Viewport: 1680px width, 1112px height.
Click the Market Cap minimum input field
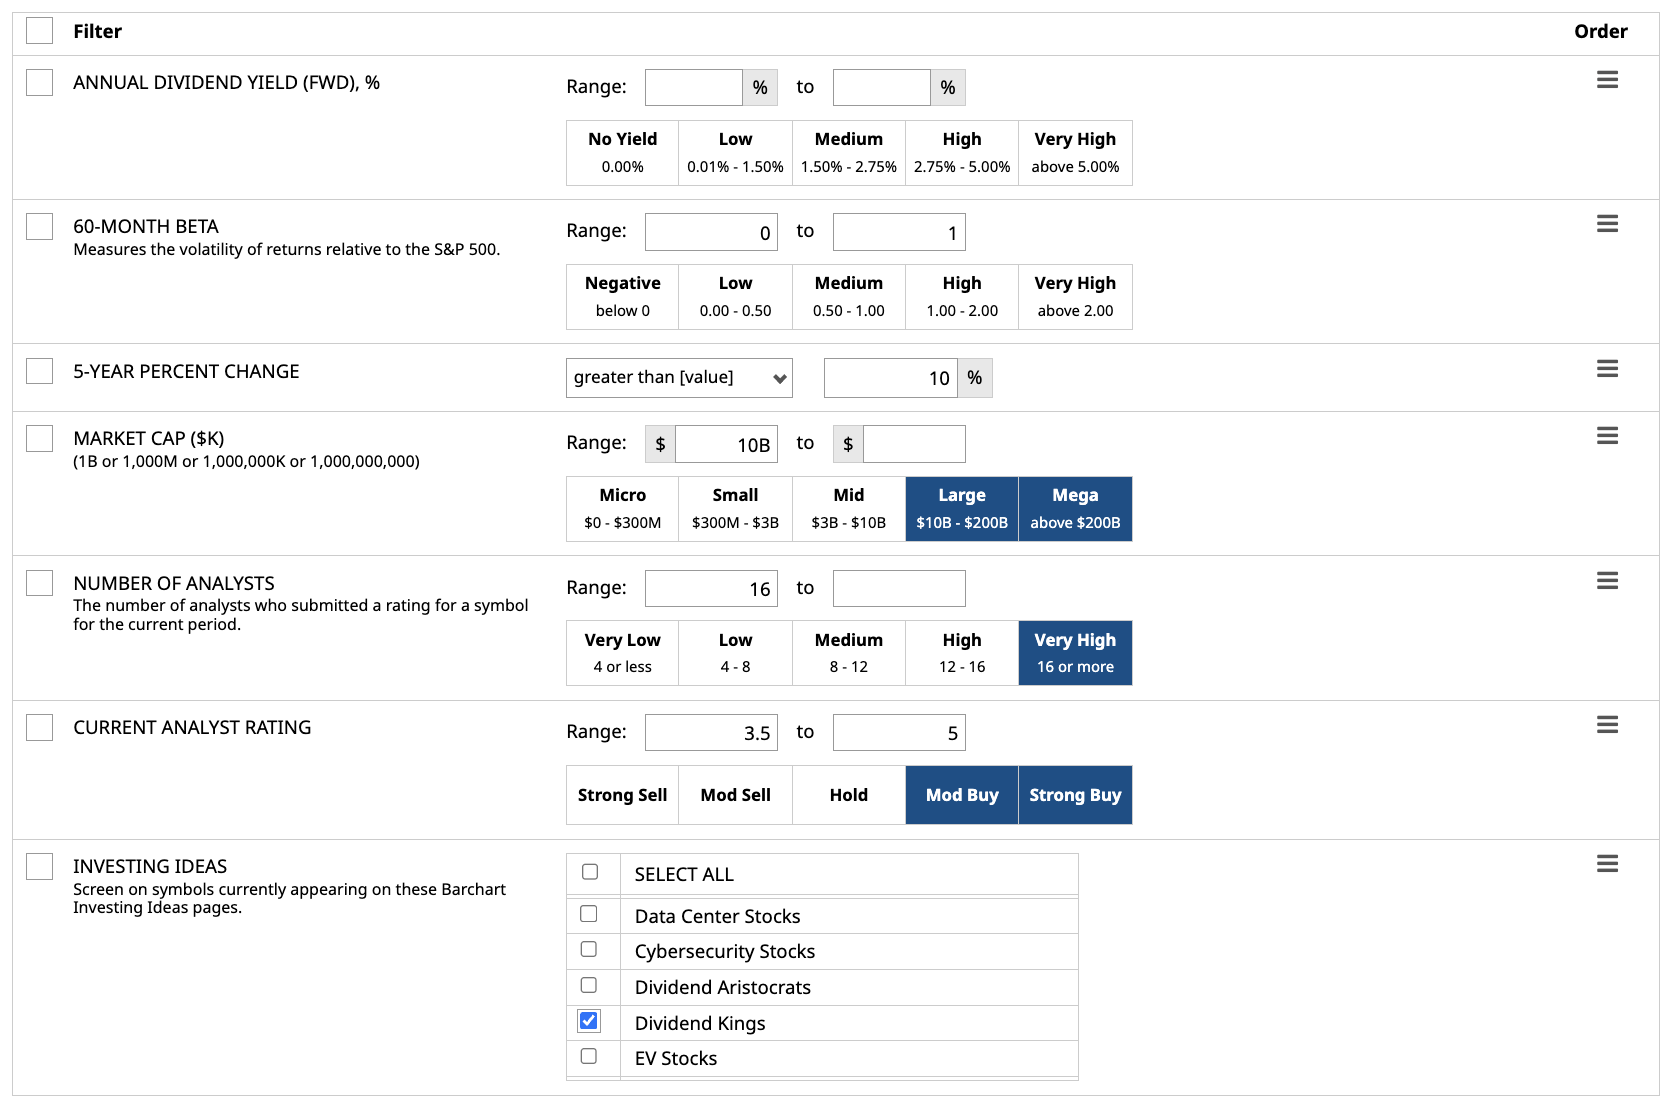(x=726, y=444)
